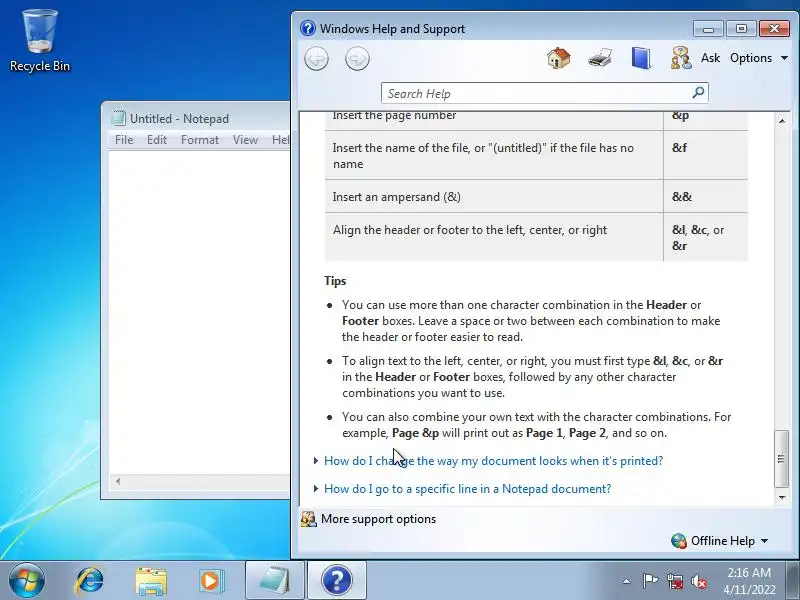Screen dimensions: 800x600
Task: Click the network status tray icon
Action: tap(674, 581)
